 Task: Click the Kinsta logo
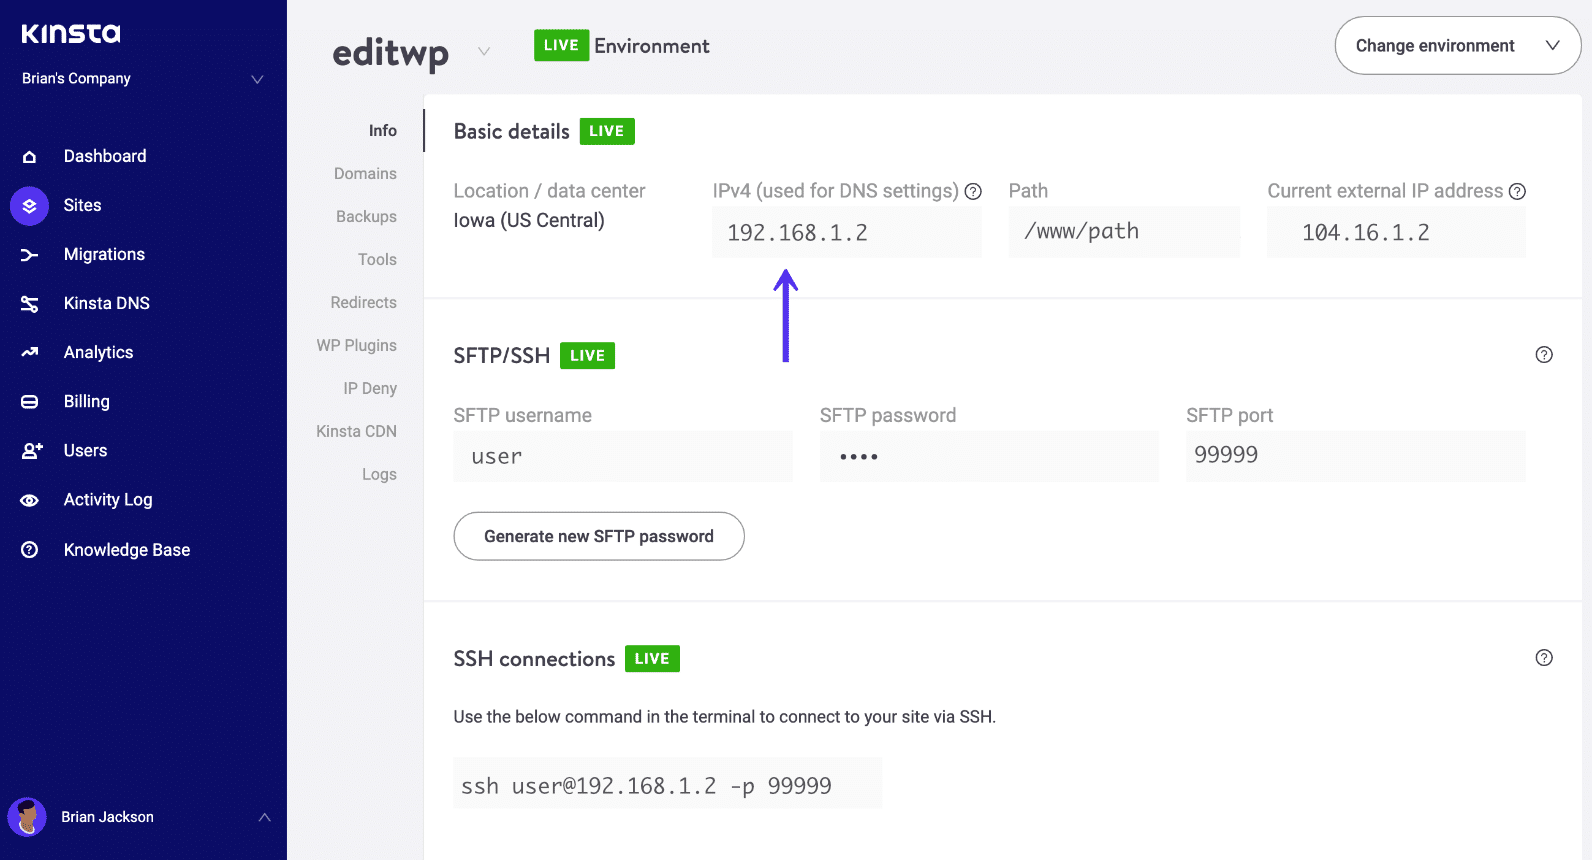click(71, 34)
